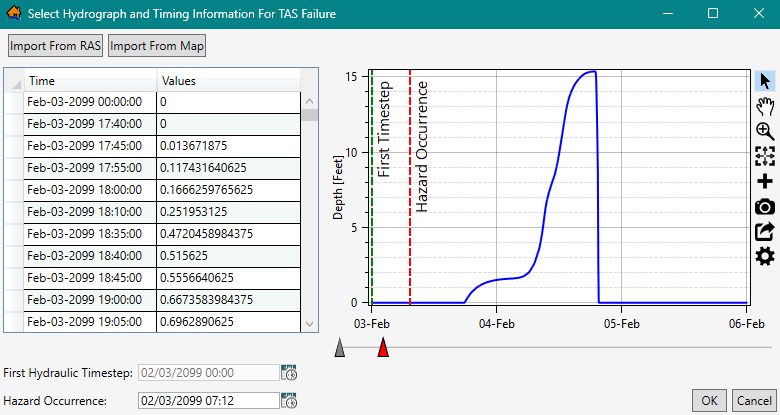This screenshot has height=415, width=780.
Task: Click the First Hydraulic Timestep field
Action: coord(208,373)
